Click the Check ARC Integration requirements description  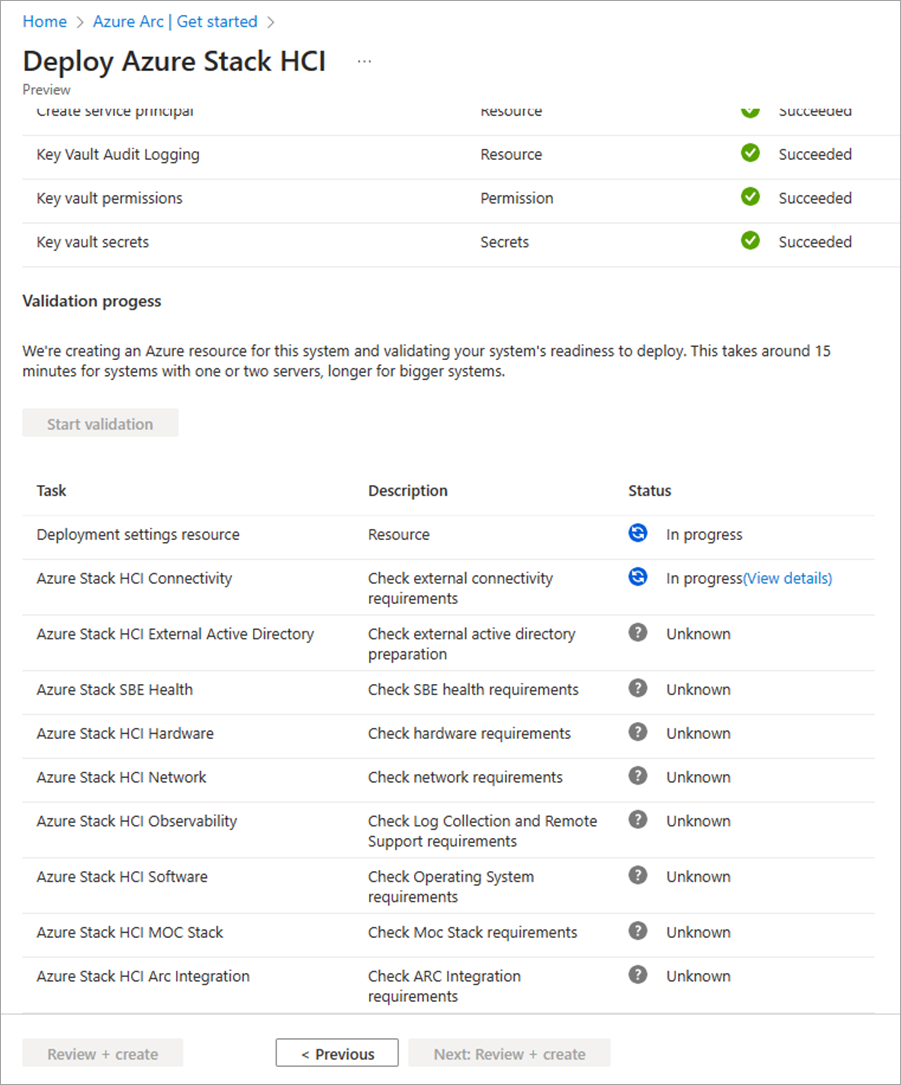(x=444, y=986)
